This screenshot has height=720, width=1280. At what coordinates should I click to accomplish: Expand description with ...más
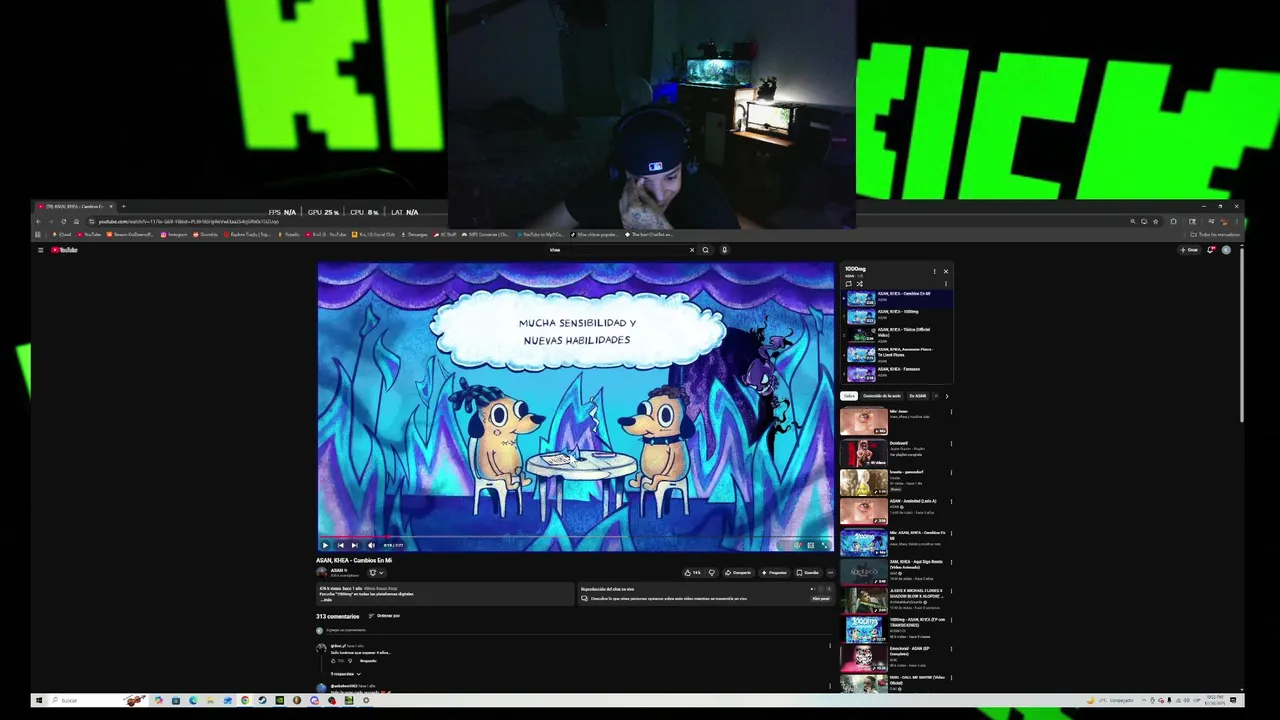(326, 600)
